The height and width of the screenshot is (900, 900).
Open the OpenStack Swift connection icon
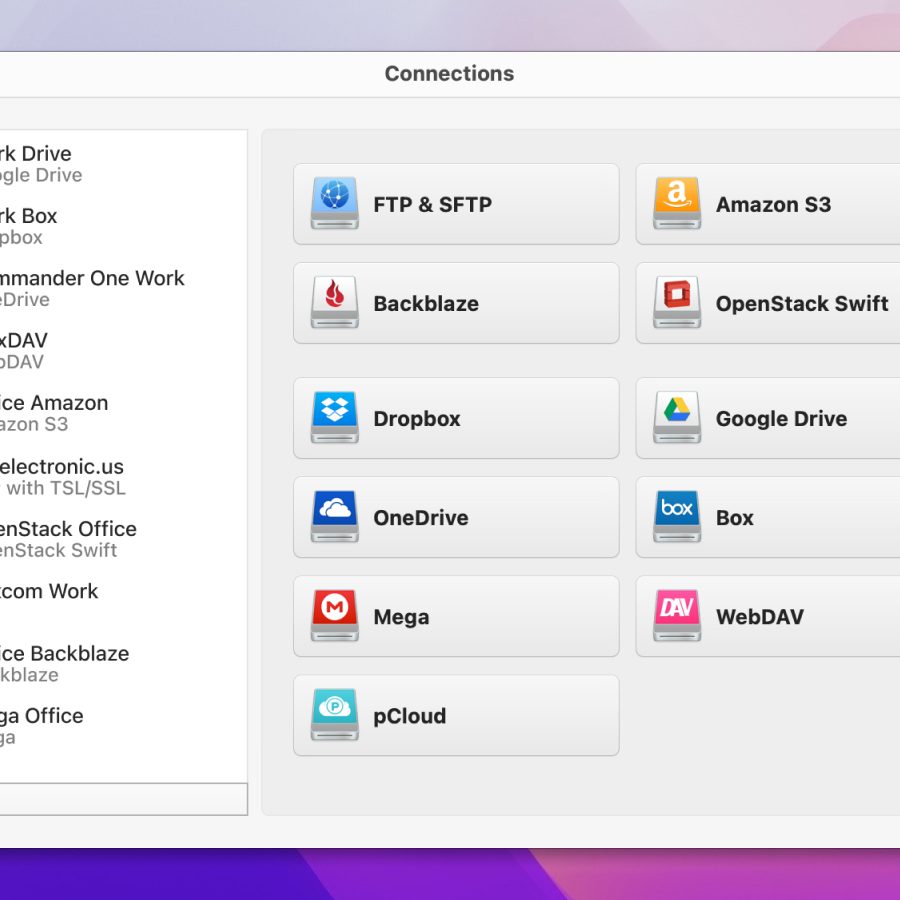coord(677,303)
